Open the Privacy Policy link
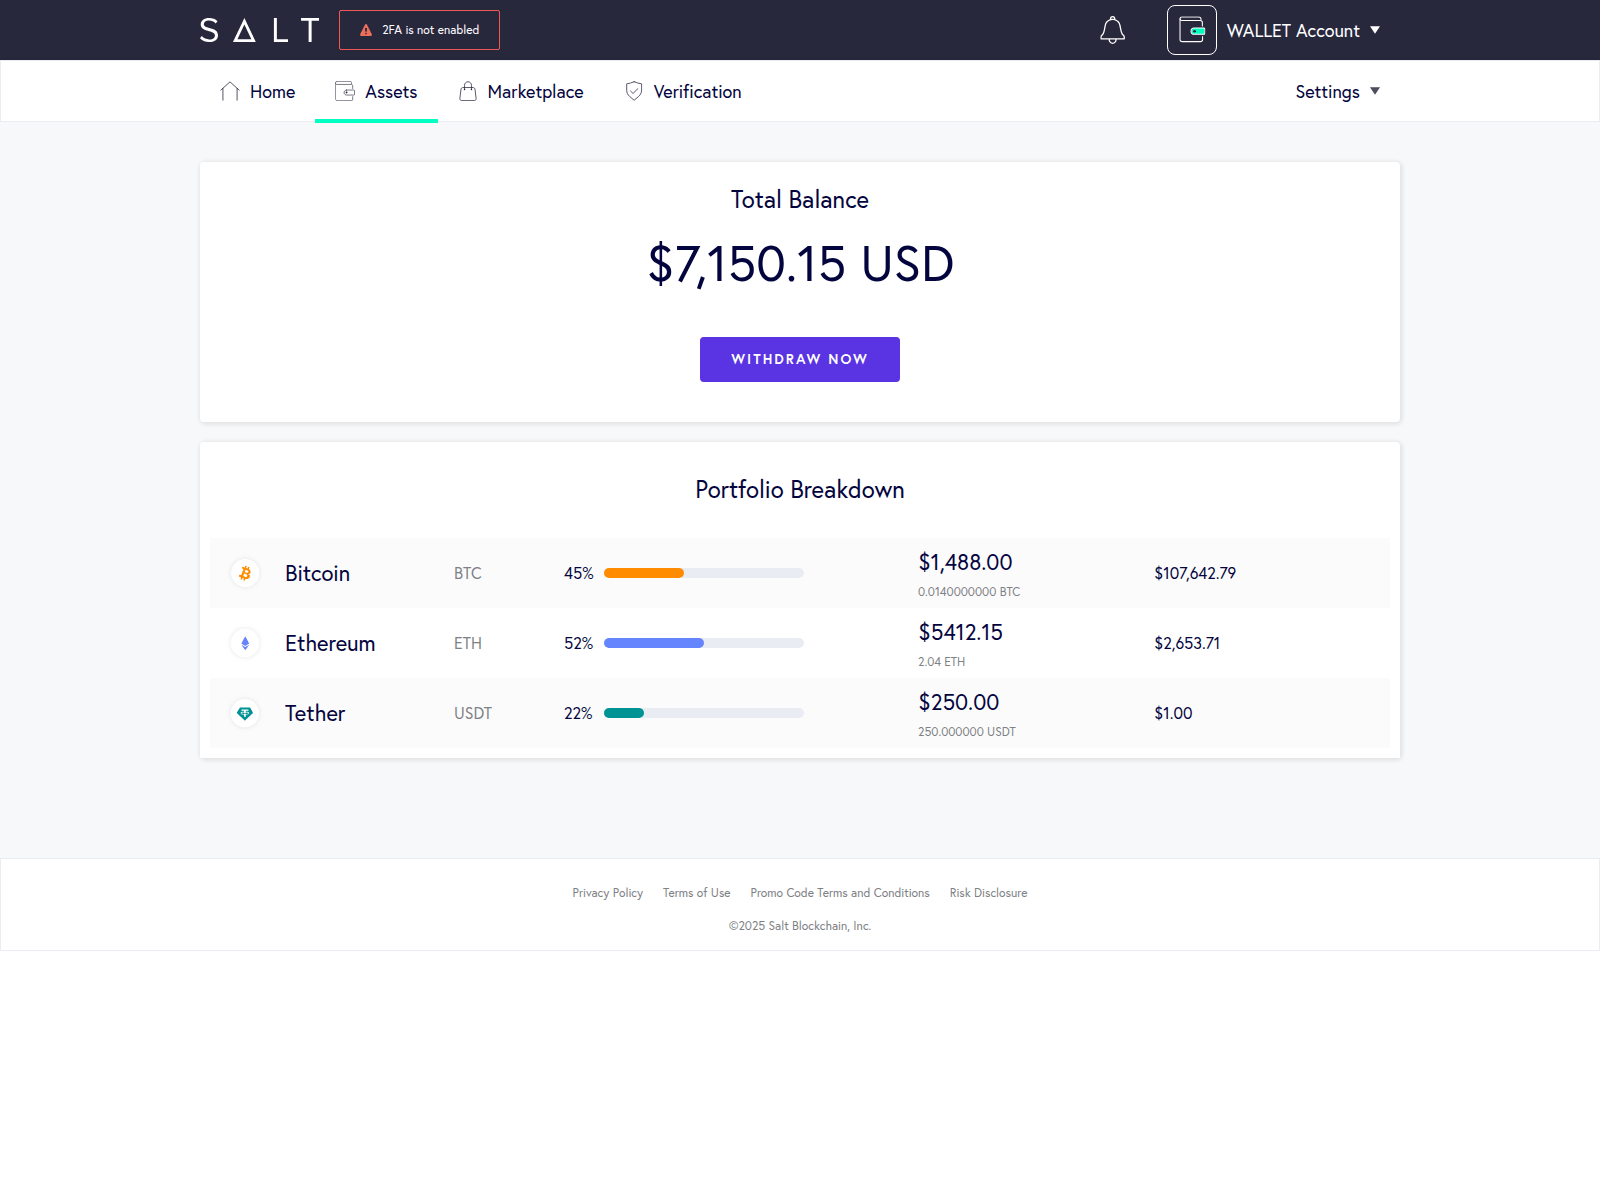The image size is (1600, 1200). pyautogui.click(x=607, y=893)
